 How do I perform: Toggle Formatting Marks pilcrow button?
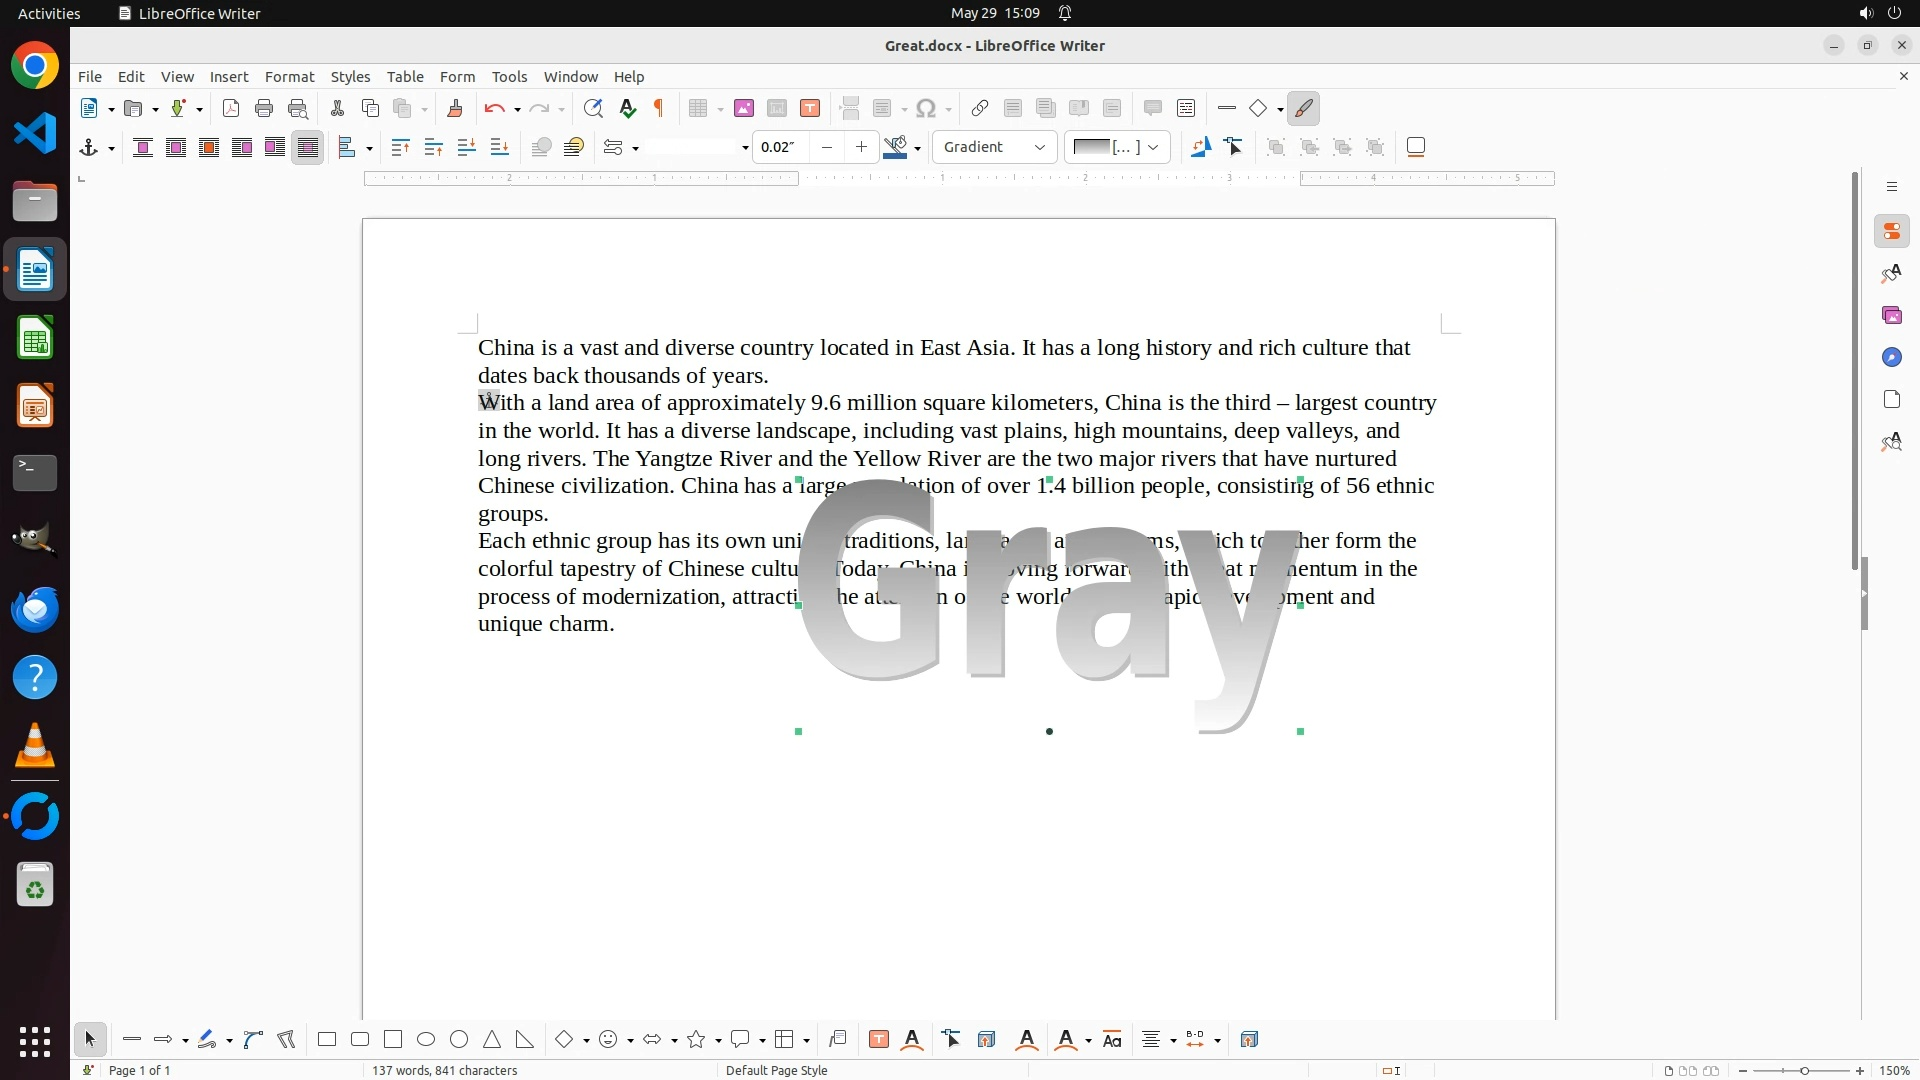659,109
